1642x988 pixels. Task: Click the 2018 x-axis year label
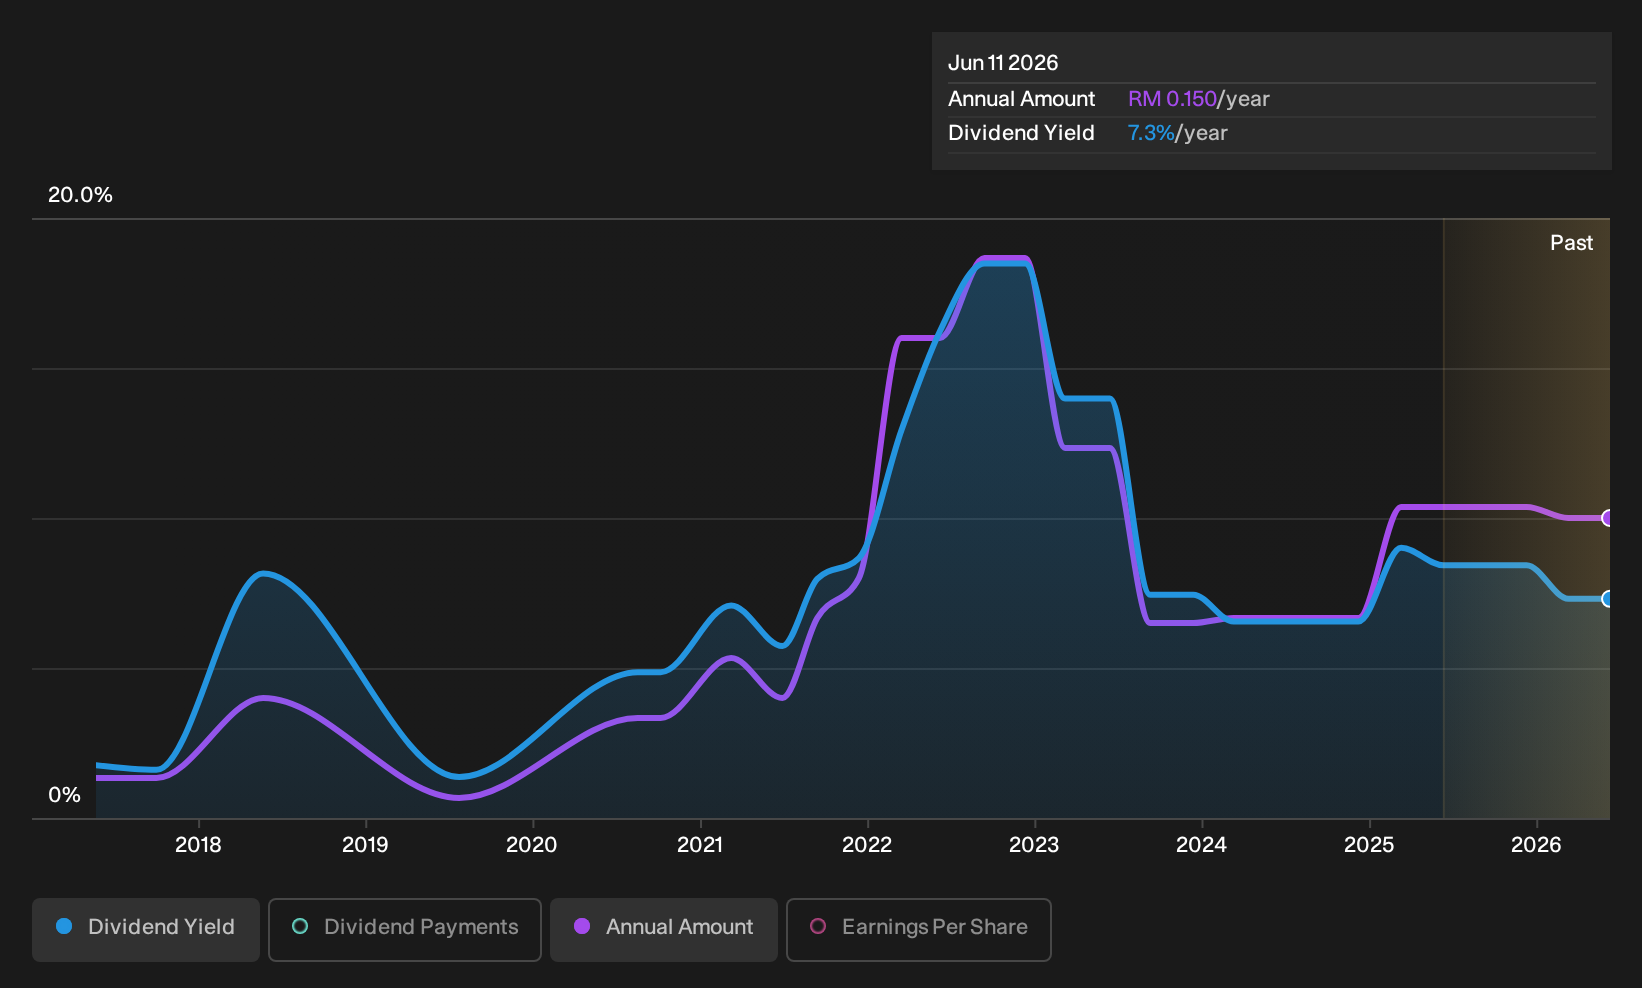tap(198, 845)
